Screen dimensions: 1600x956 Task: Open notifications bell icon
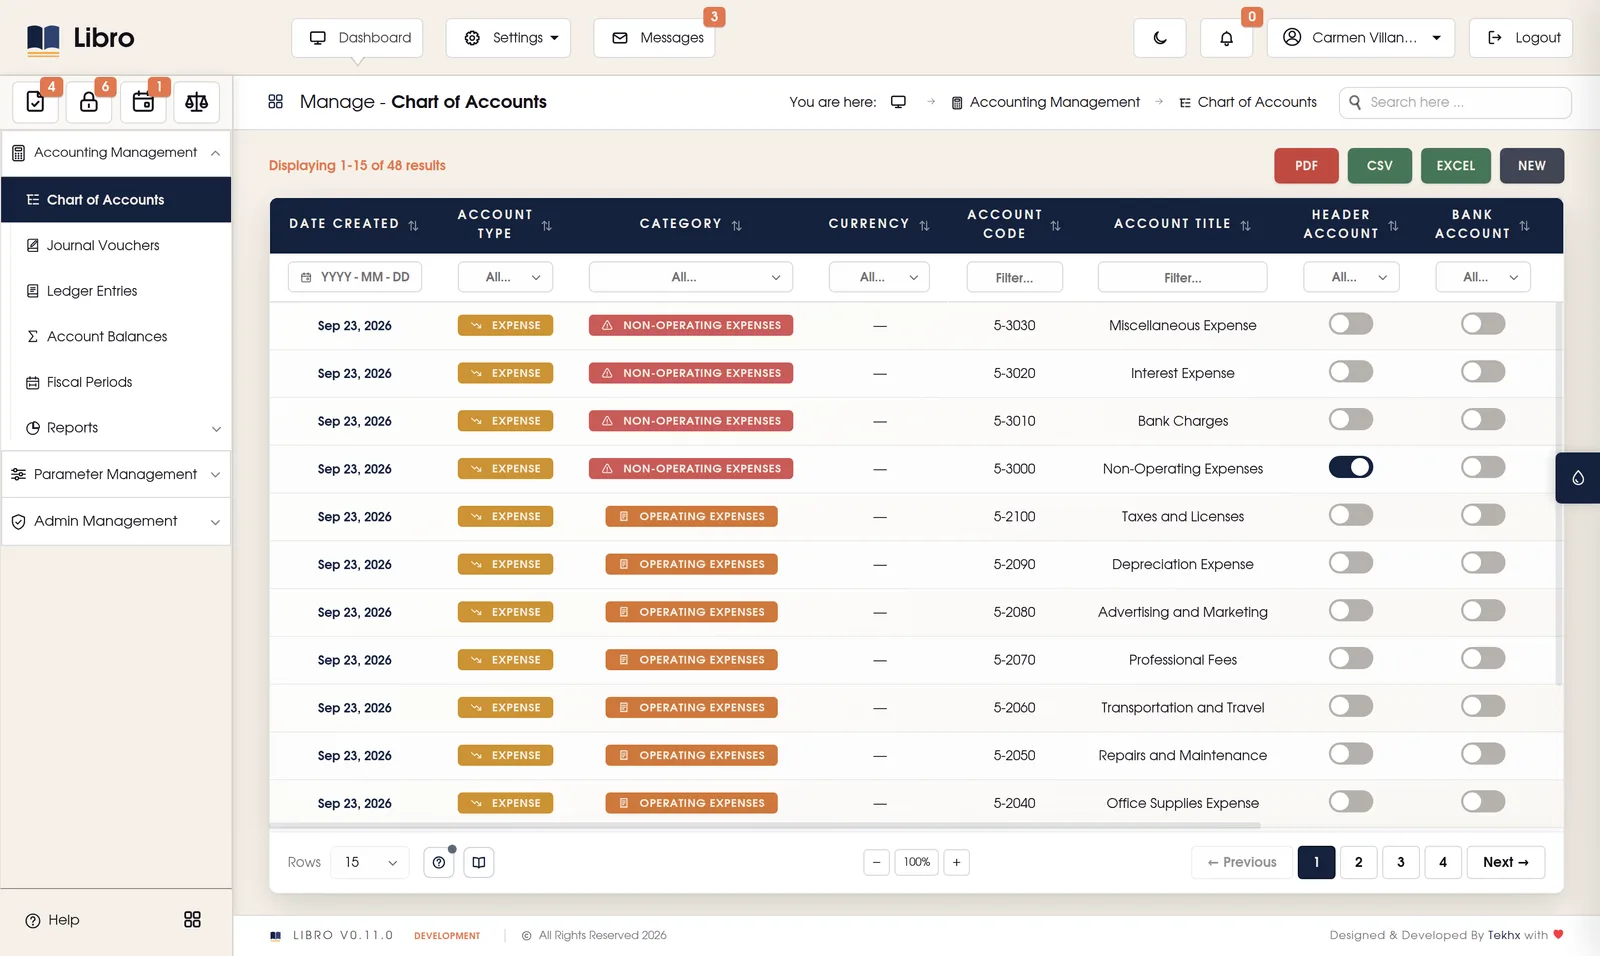coord(1226,38)
